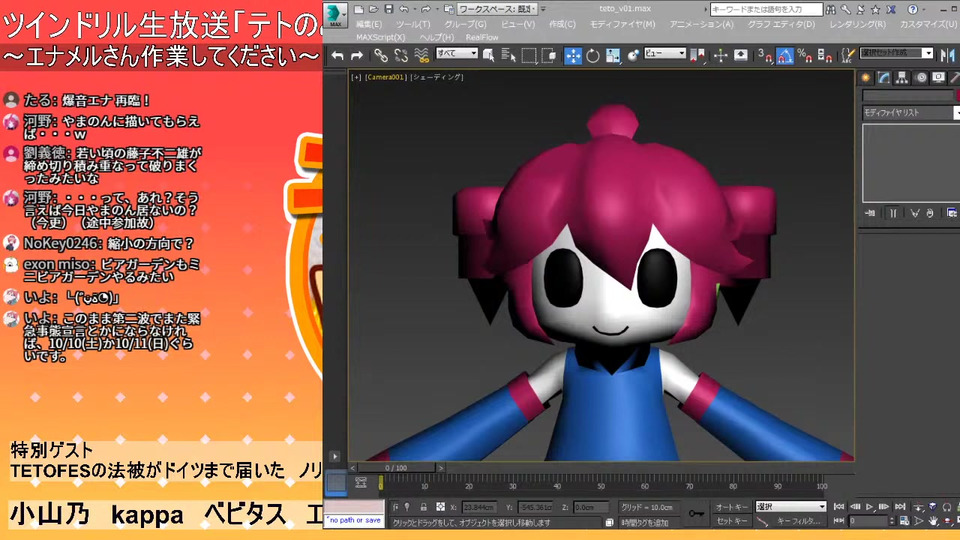Open the RealFlow menu
960x540 pixels.
pyautogui.click(x=482, y=37)
